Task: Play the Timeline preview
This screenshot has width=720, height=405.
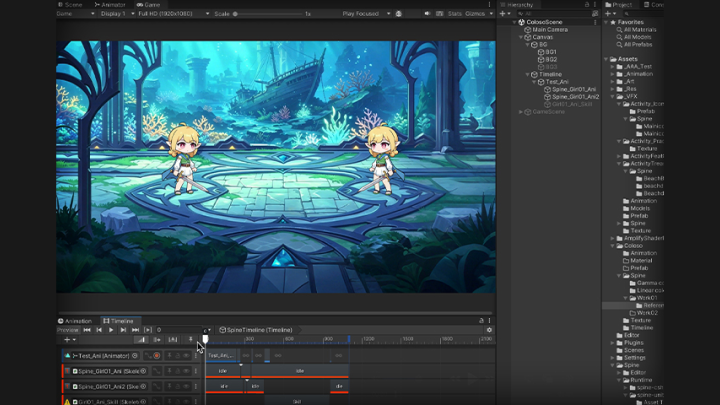Action: point(111,330)
